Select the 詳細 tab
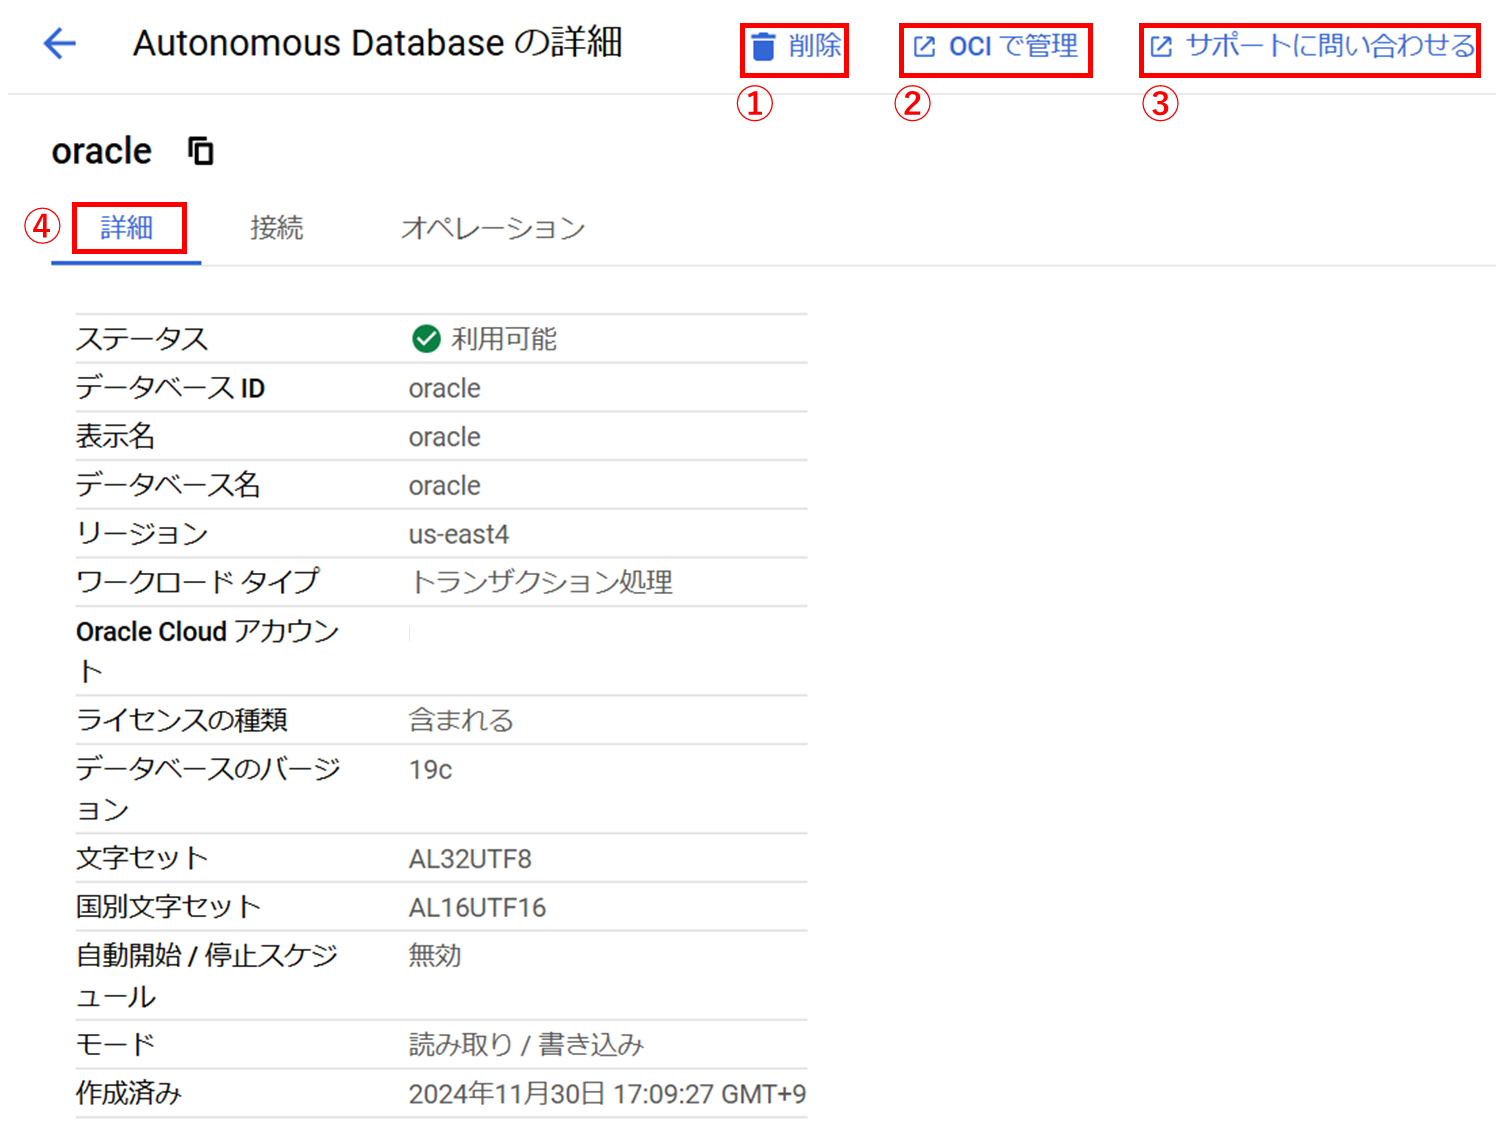 click(x=127, y=228)
